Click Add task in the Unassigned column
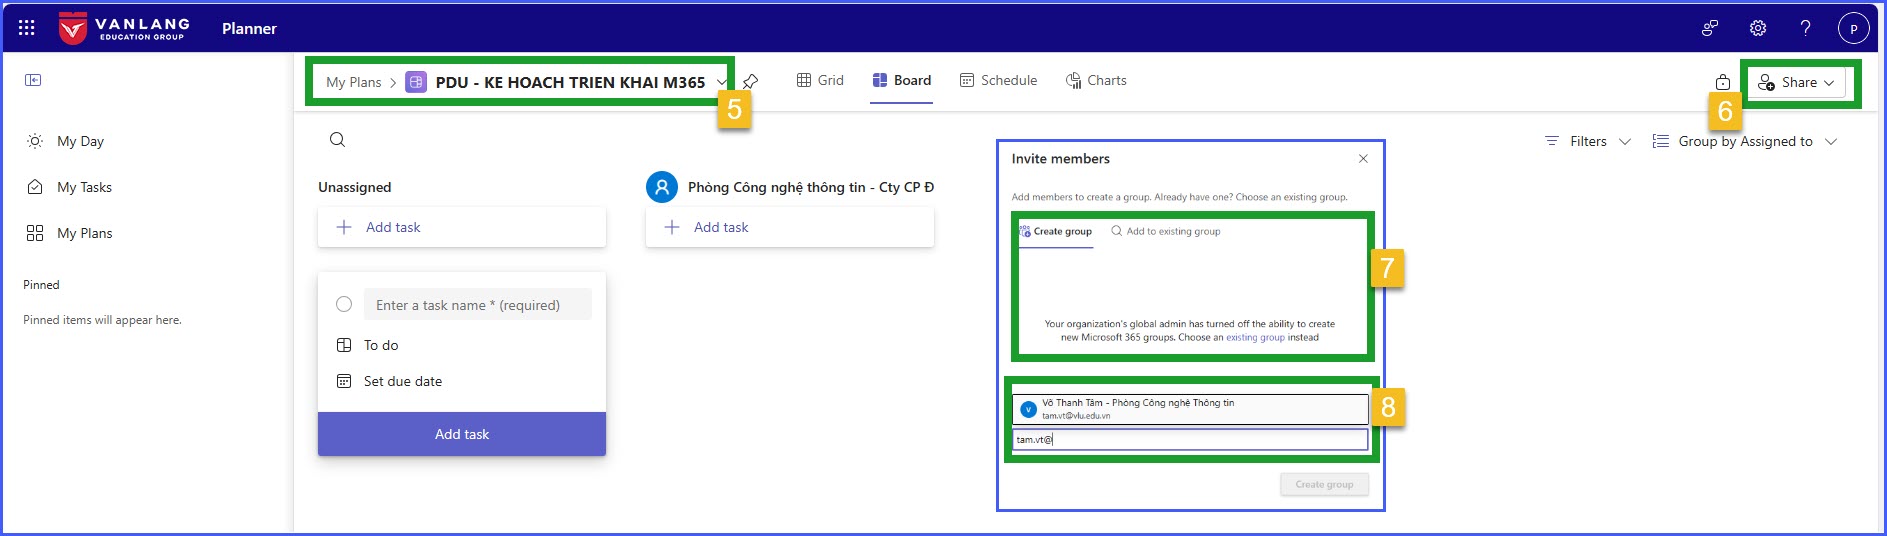This screenshot has width=1887, height=536. coord(462,227)
